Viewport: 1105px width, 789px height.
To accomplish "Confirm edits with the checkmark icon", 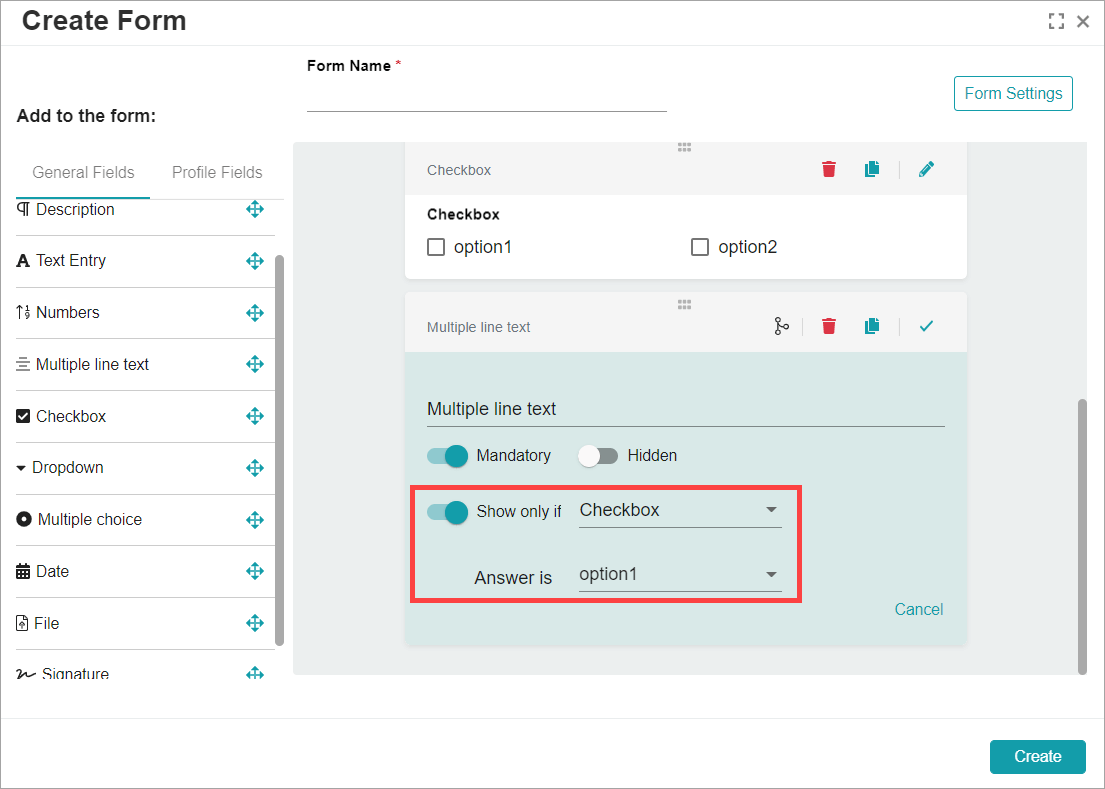I will click(927, 326).
